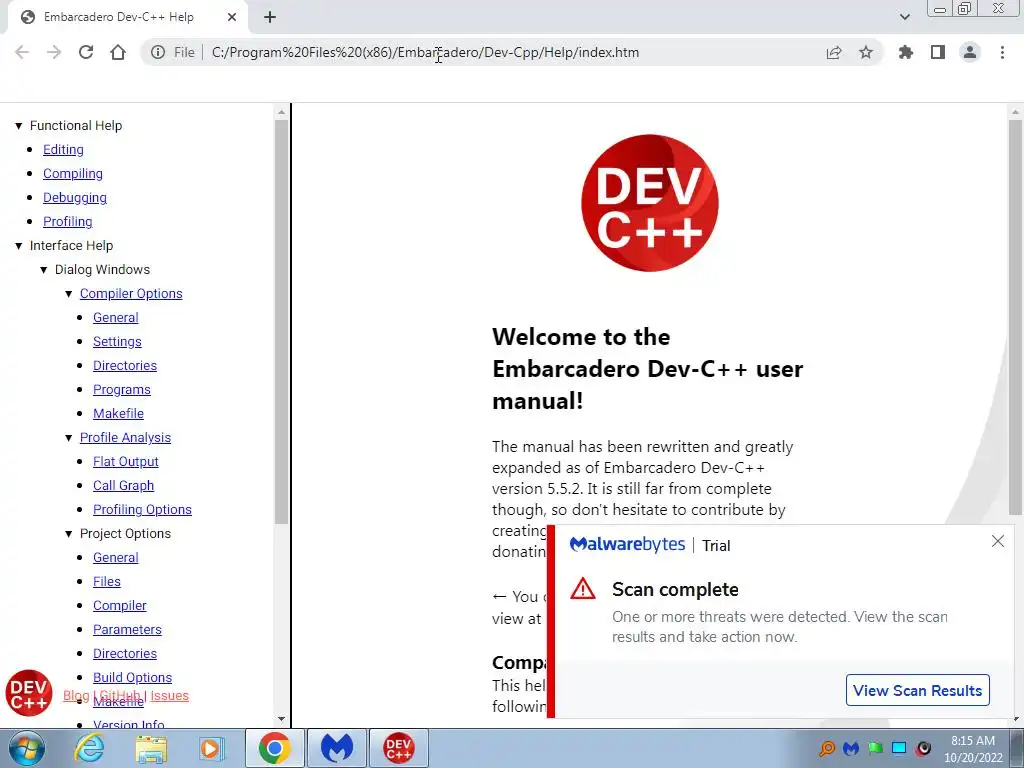The width and height of the screenshot is (1024, 768).
Task: Launch Internet Explorer from taskbar
Action: coord(89,748)
